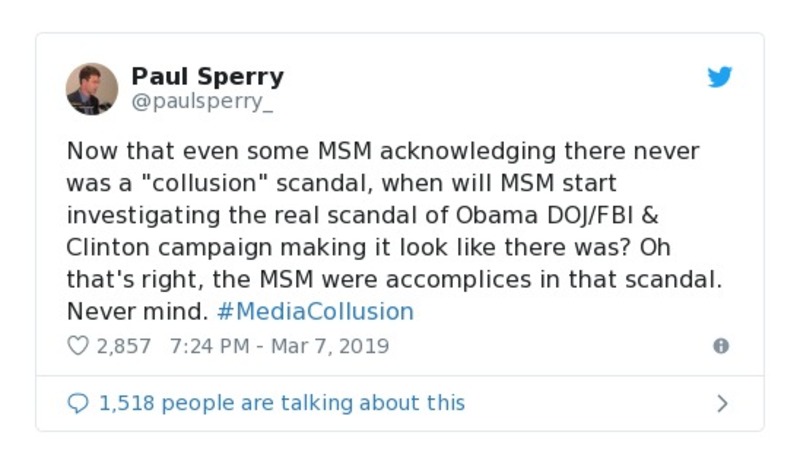Follow the #MediaCollusion hashtag link
Screen dimensions: 800x467
click(315, 311)
